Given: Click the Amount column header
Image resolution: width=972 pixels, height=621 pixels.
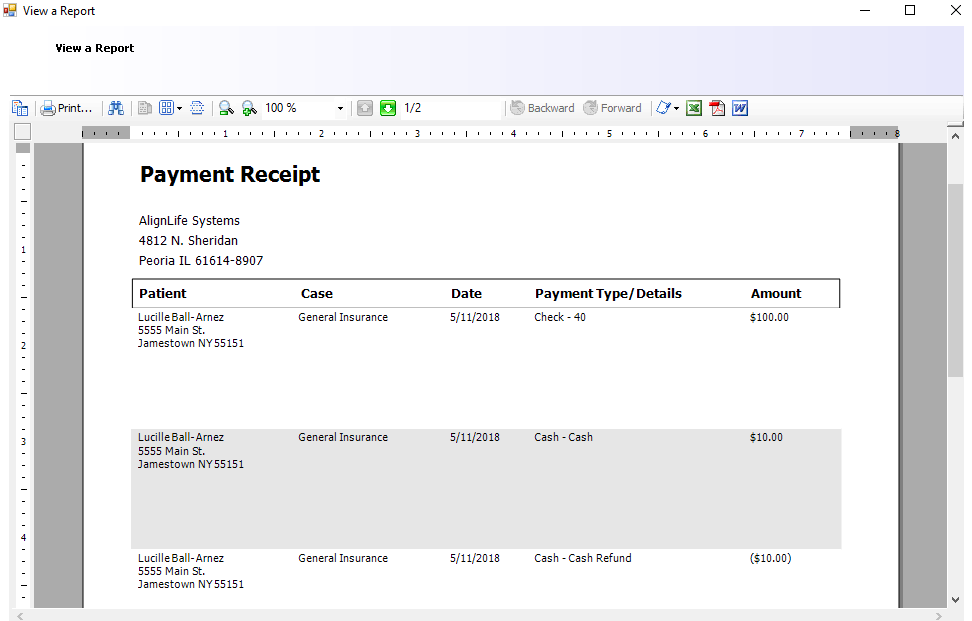Looking at the screenshot, I should (776, 294).
